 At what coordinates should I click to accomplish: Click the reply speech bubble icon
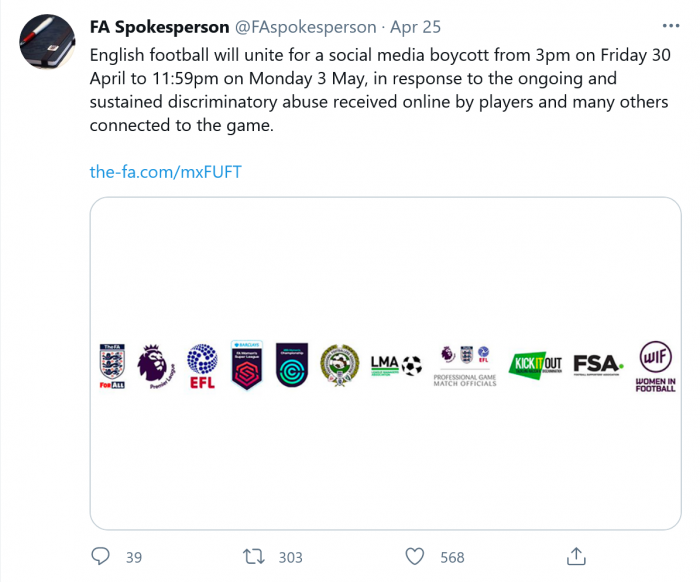pyautogui.click(x=101, y=556)
